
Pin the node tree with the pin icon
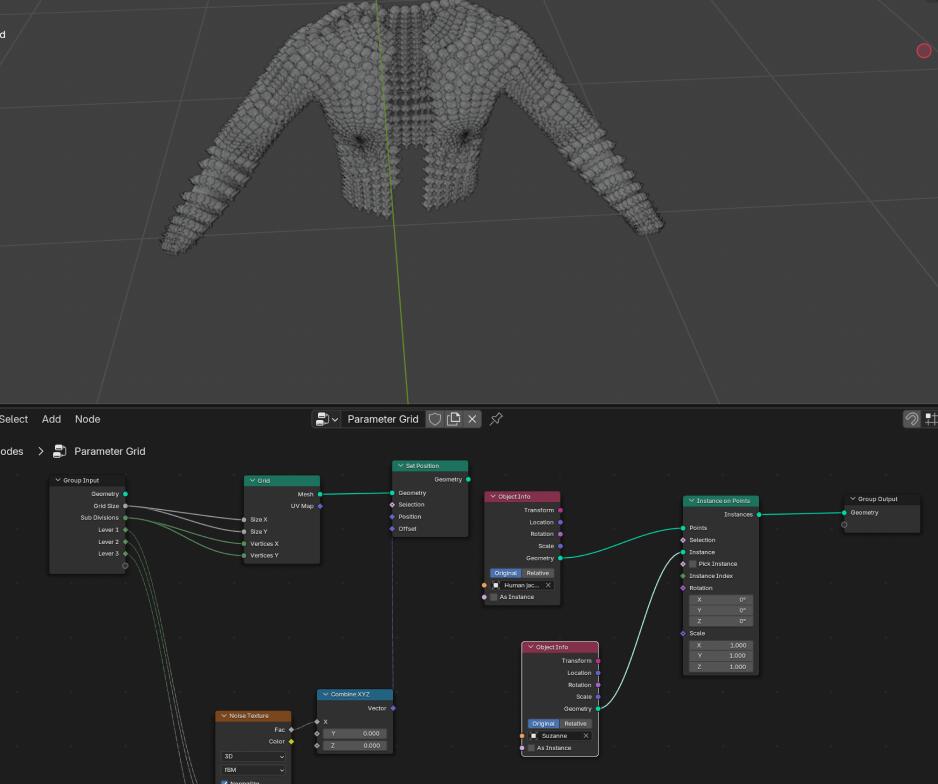click(496, 419)
